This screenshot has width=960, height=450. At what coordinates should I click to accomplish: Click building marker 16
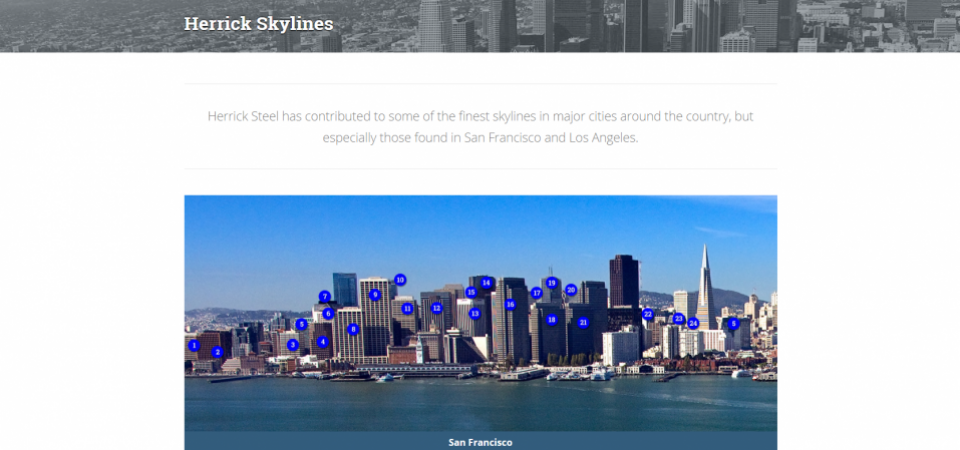(510, 304)
